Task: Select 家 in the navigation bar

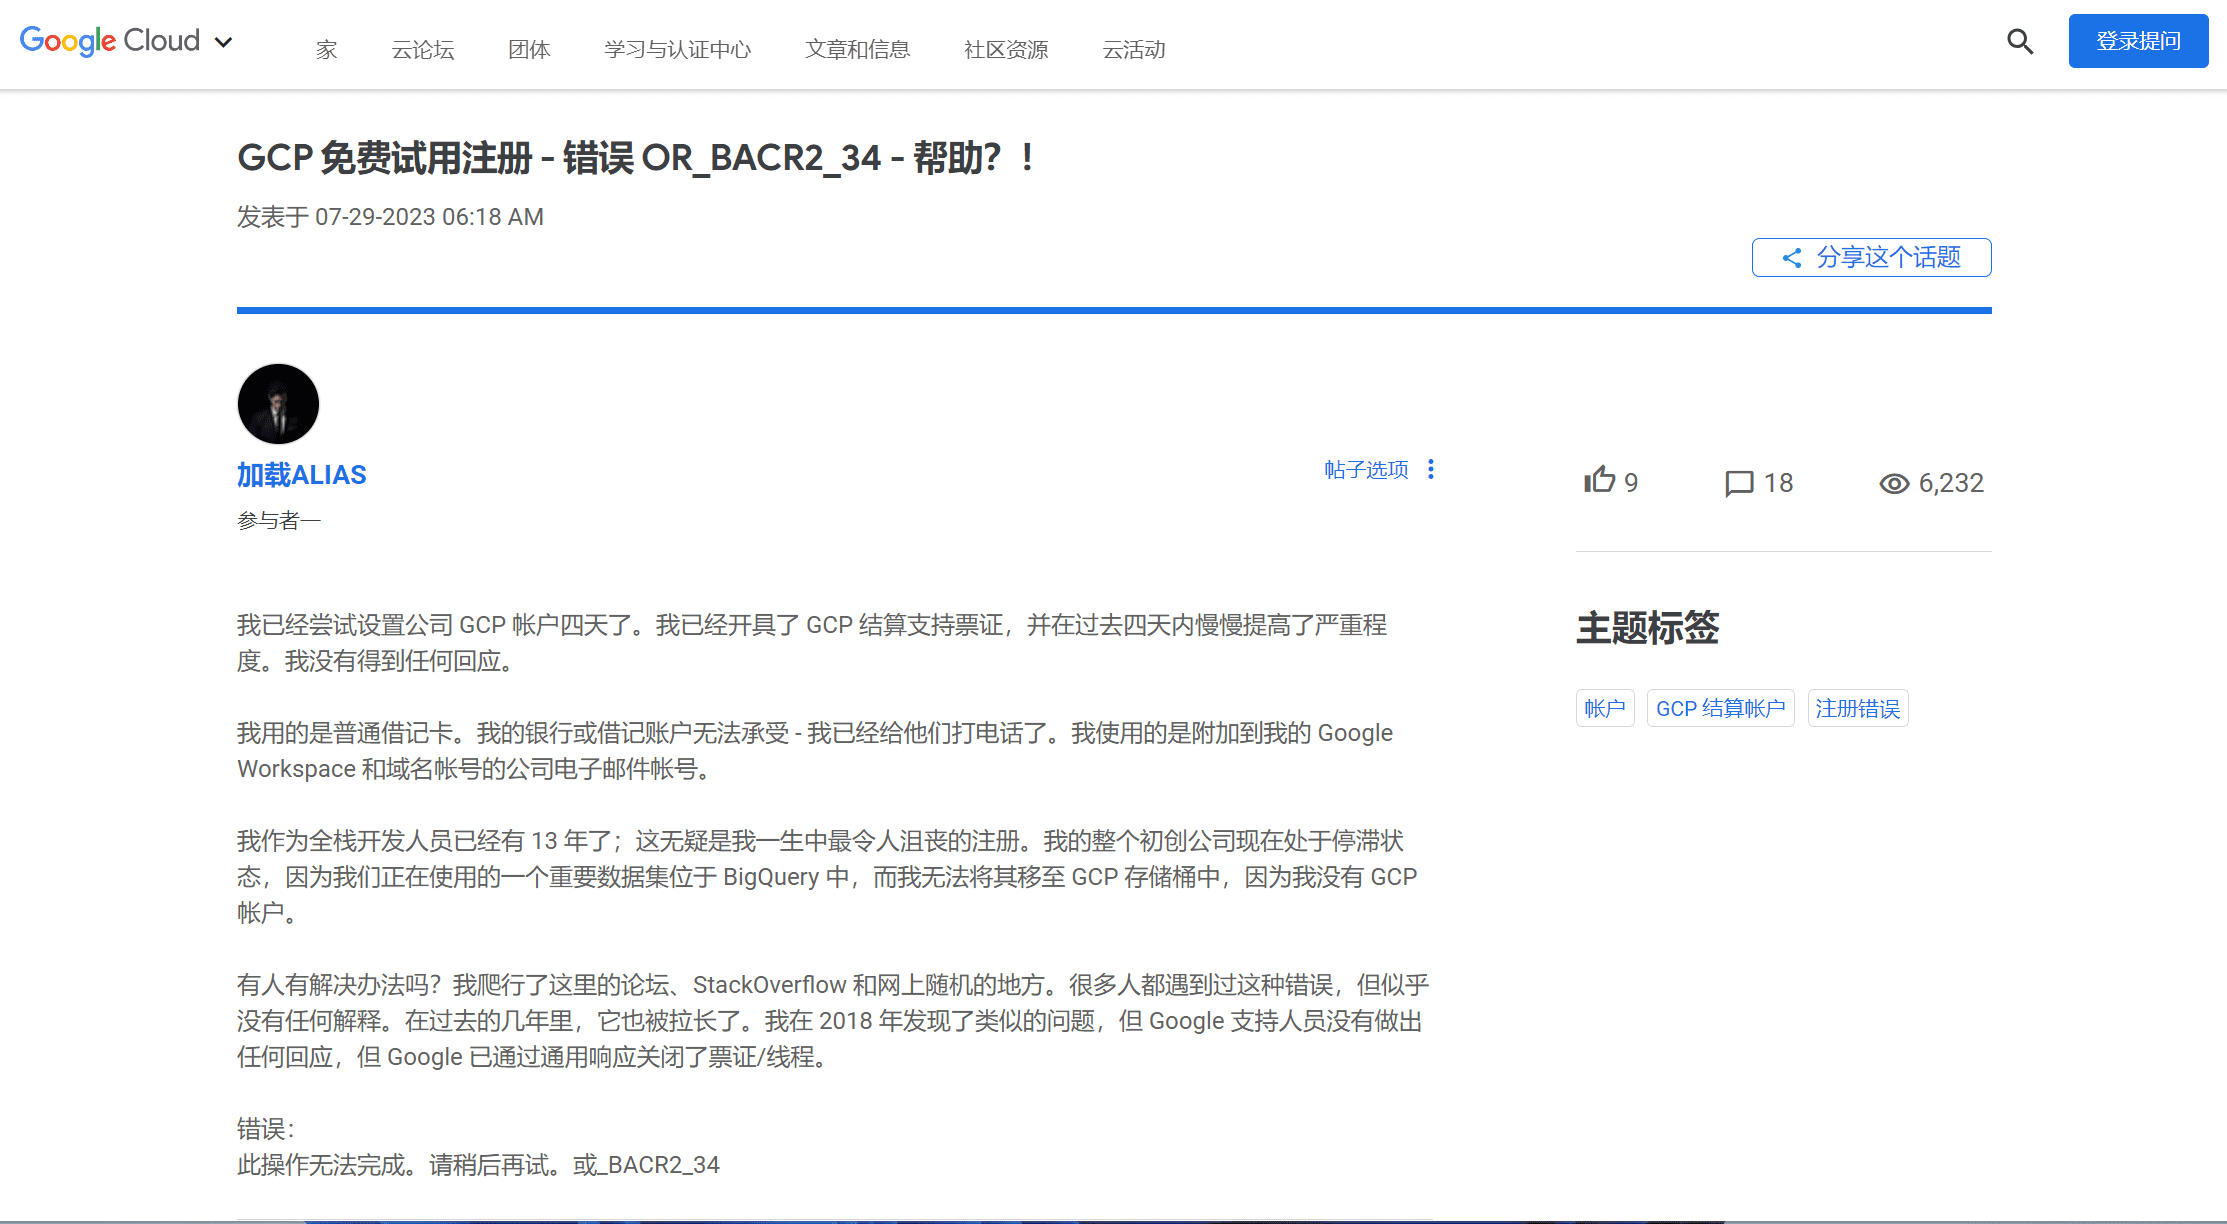Action: coord(327,50)
